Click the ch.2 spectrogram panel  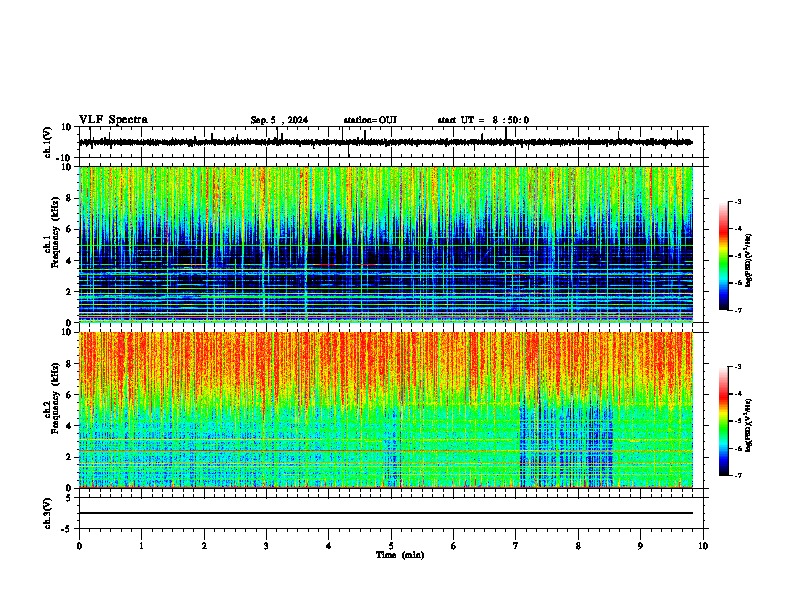386,410
